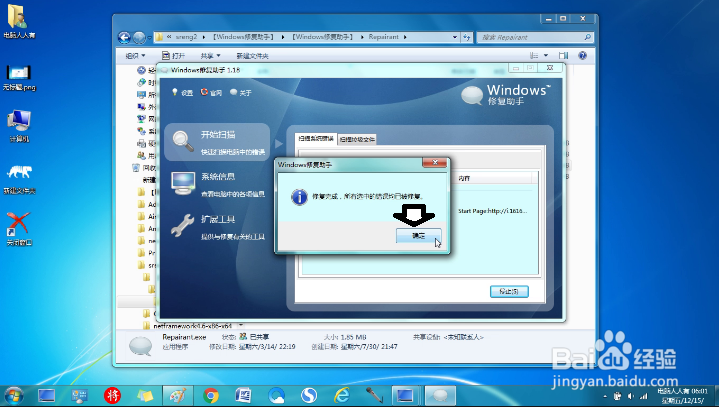The image size is (719, 407).
Task: Open Sticky Notes from the taskbar
Action: click(145, 396)
